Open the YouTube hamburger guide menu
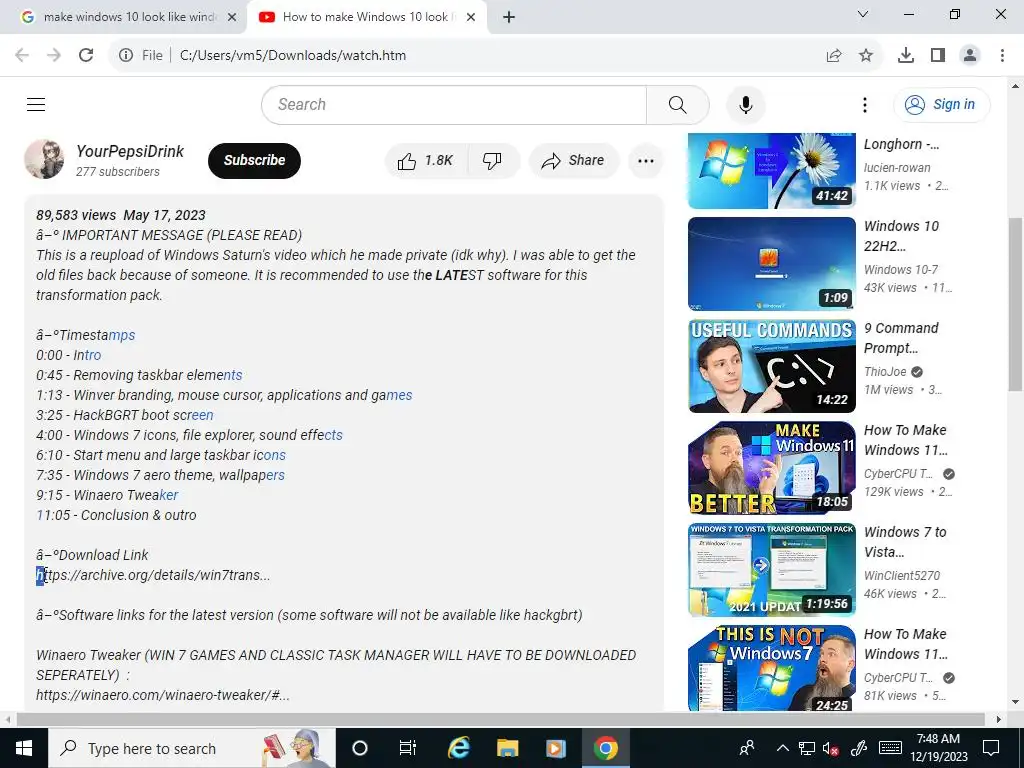 (x=36, y=104)
